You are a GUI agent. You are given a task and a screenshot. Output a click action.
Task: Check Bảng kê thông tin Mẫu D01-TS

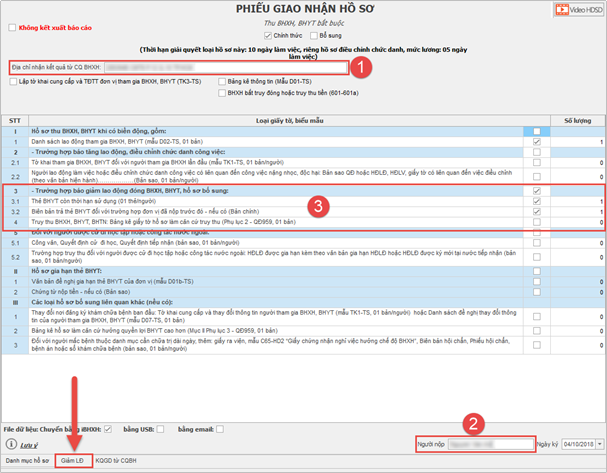222,81
